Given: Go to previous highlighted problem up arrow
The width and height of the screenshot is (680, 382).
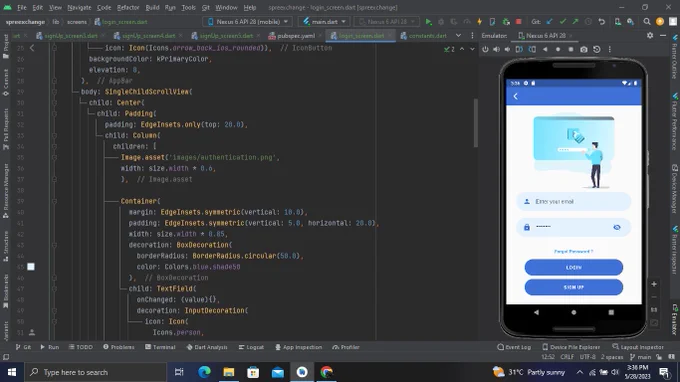Looking at the screenshot, I should coord(462,49).
